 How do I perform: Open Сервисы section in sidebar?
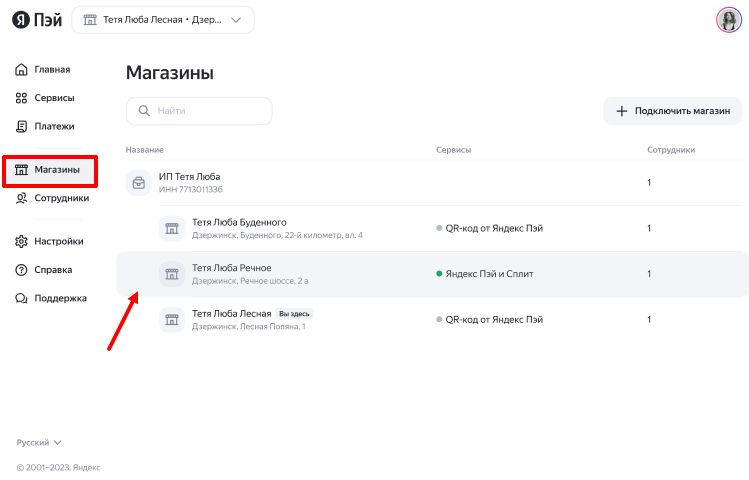click(53, 98)
